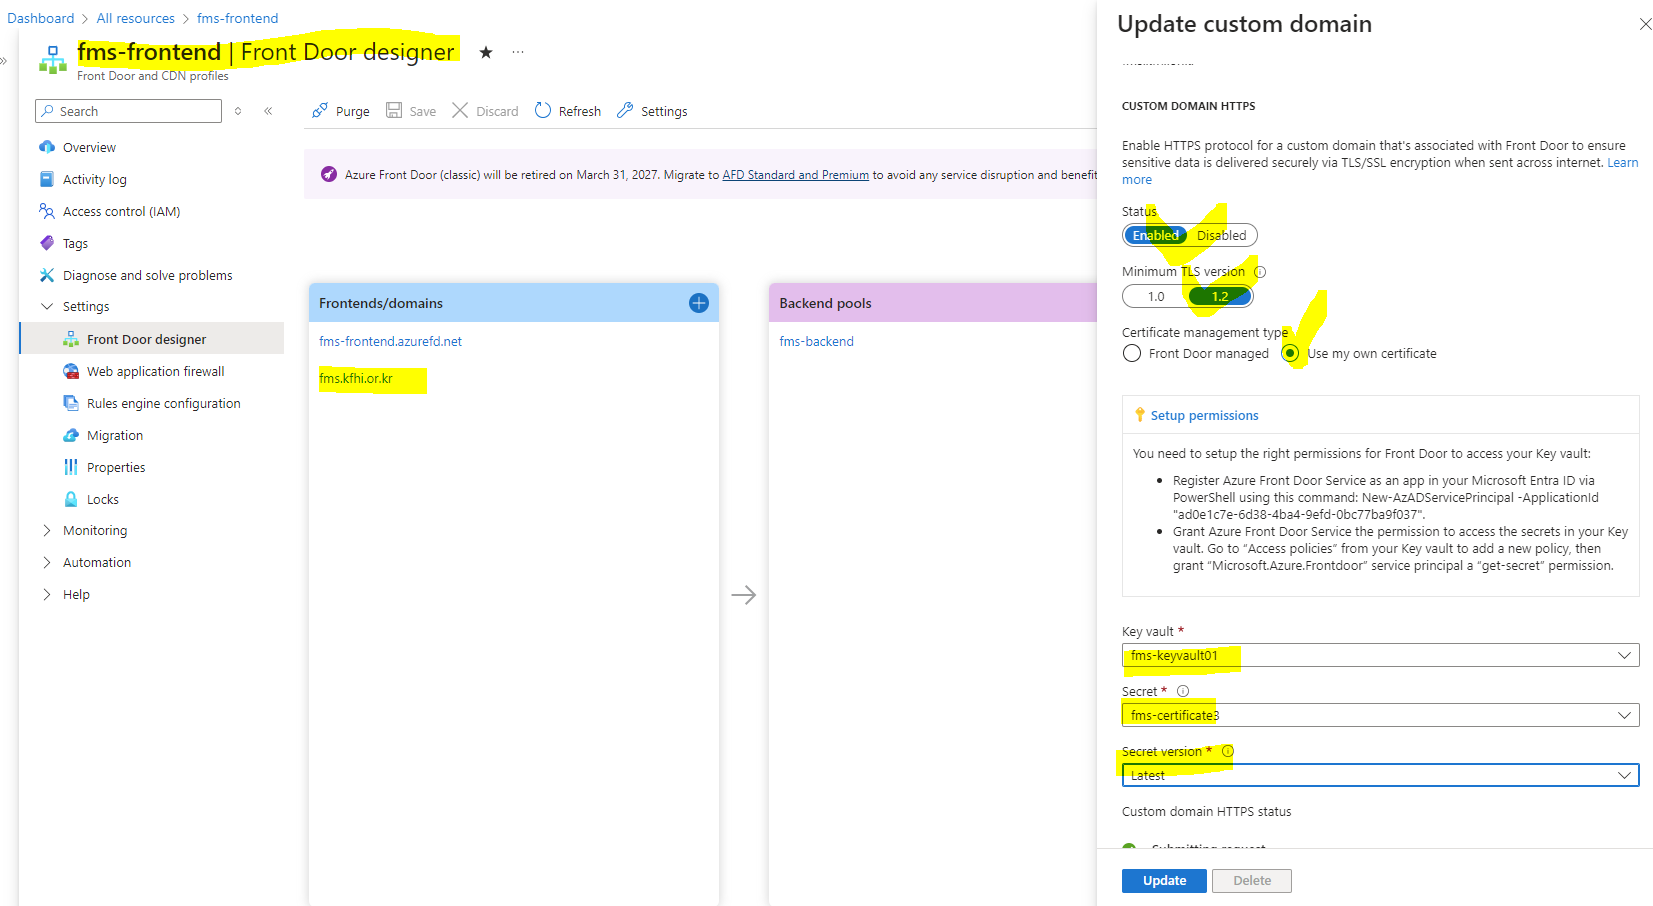
Task: Go to Dashboard breadcrumb
Action: [40, 19]
